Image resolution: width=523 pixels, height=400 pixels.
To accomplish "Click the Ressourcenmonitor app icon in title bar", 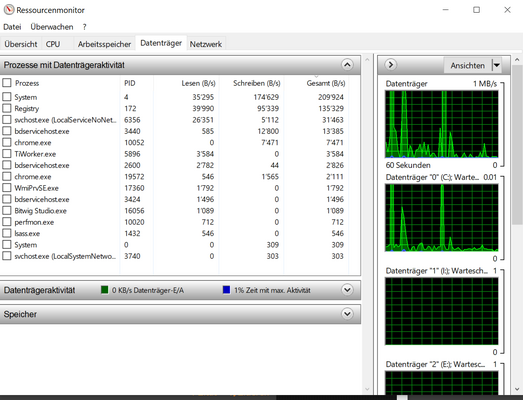I will (x=9, y=10).
